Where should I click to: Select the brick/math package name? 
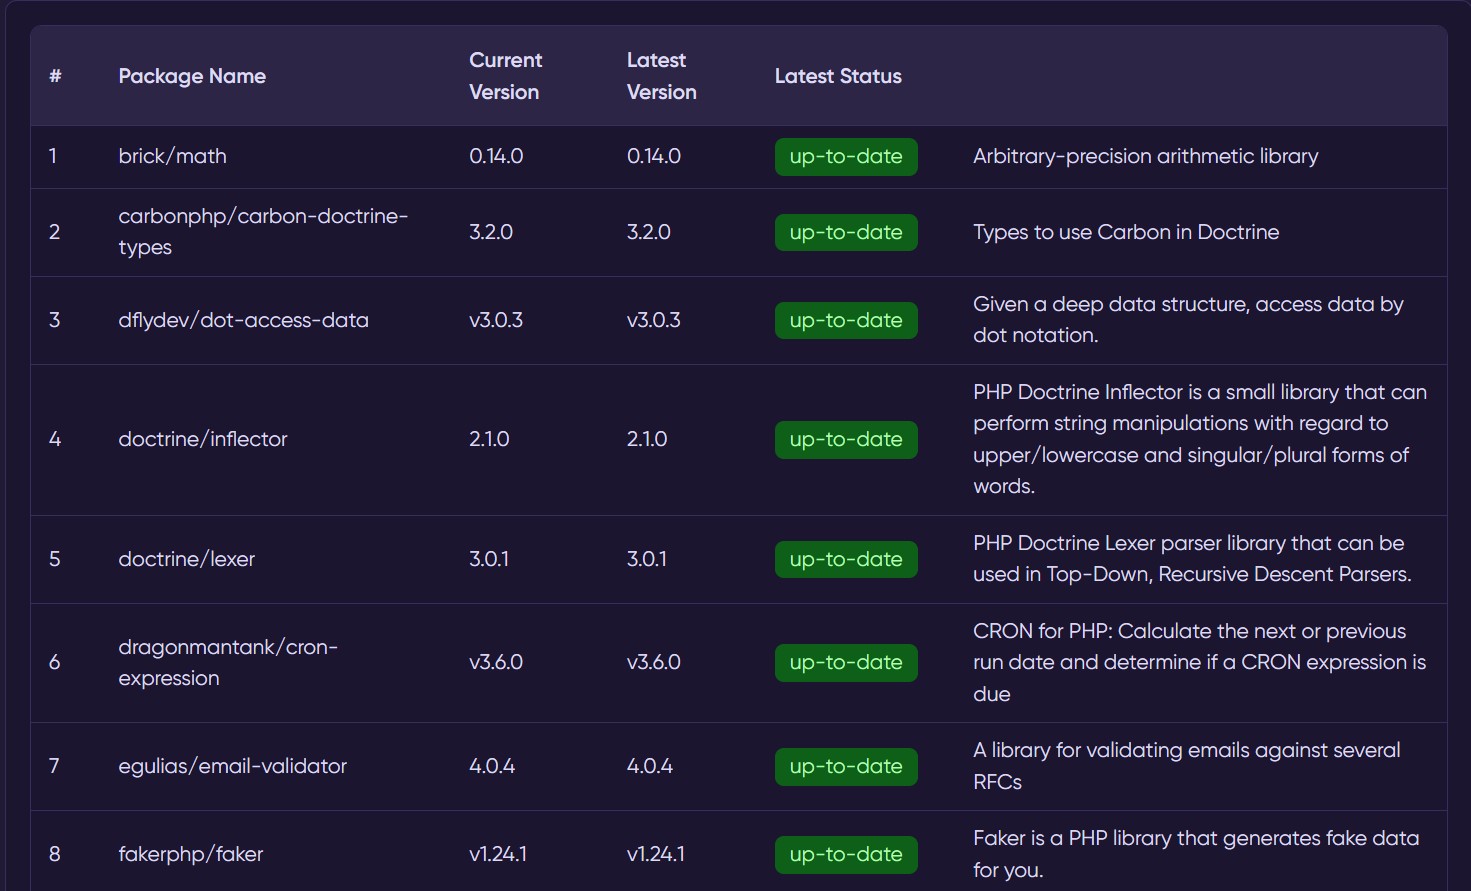pos(172,157)
